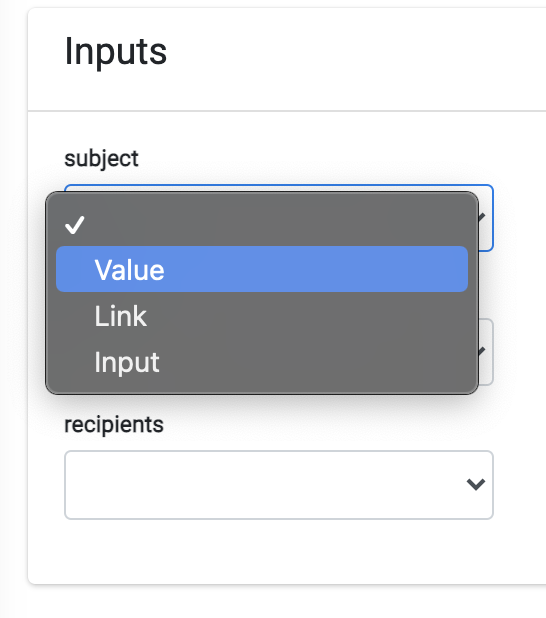546x618 pixels.
Task: Click the gray page background below the card
Action: [276, 602]
